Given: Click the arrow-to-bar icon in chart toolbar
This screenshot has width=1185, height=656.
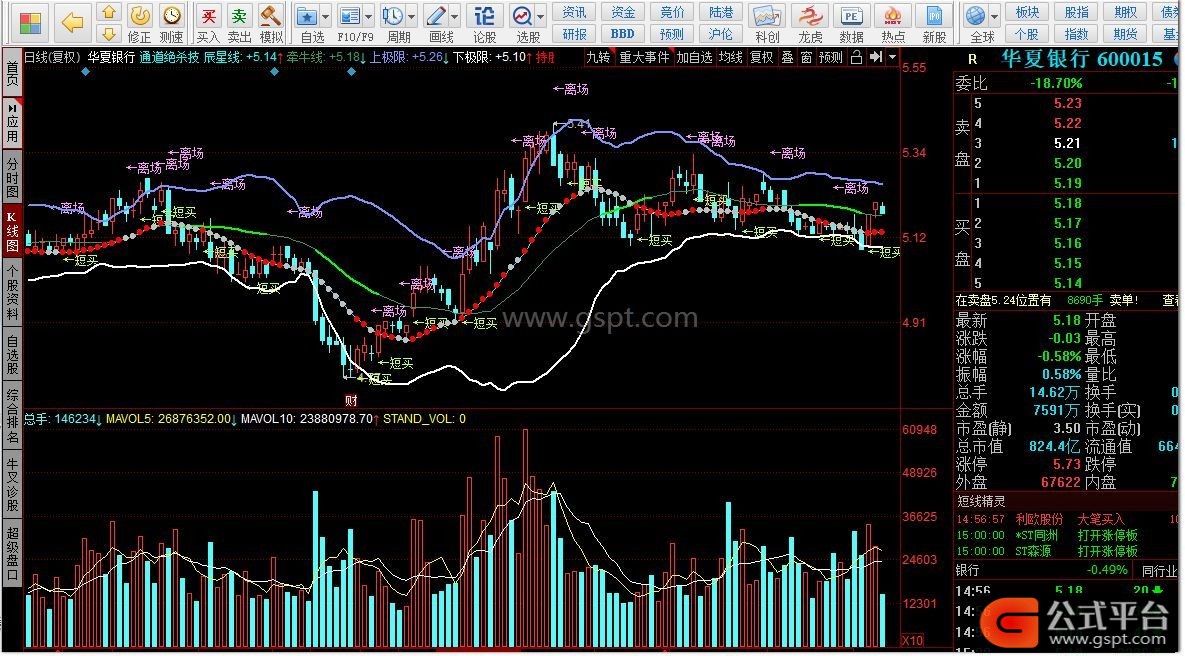Looking at the screenshot, I should (876, 57).
